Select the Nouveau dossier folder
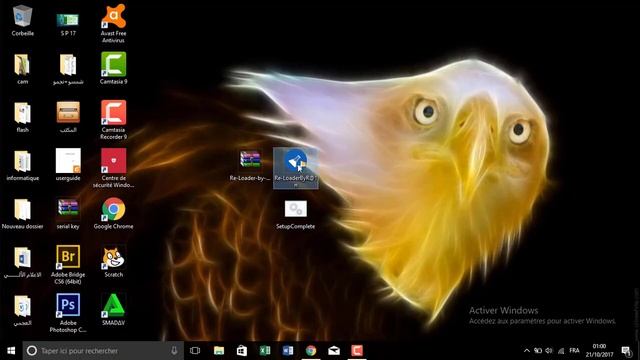Screen dimensions: 640x360 [22, 213]
